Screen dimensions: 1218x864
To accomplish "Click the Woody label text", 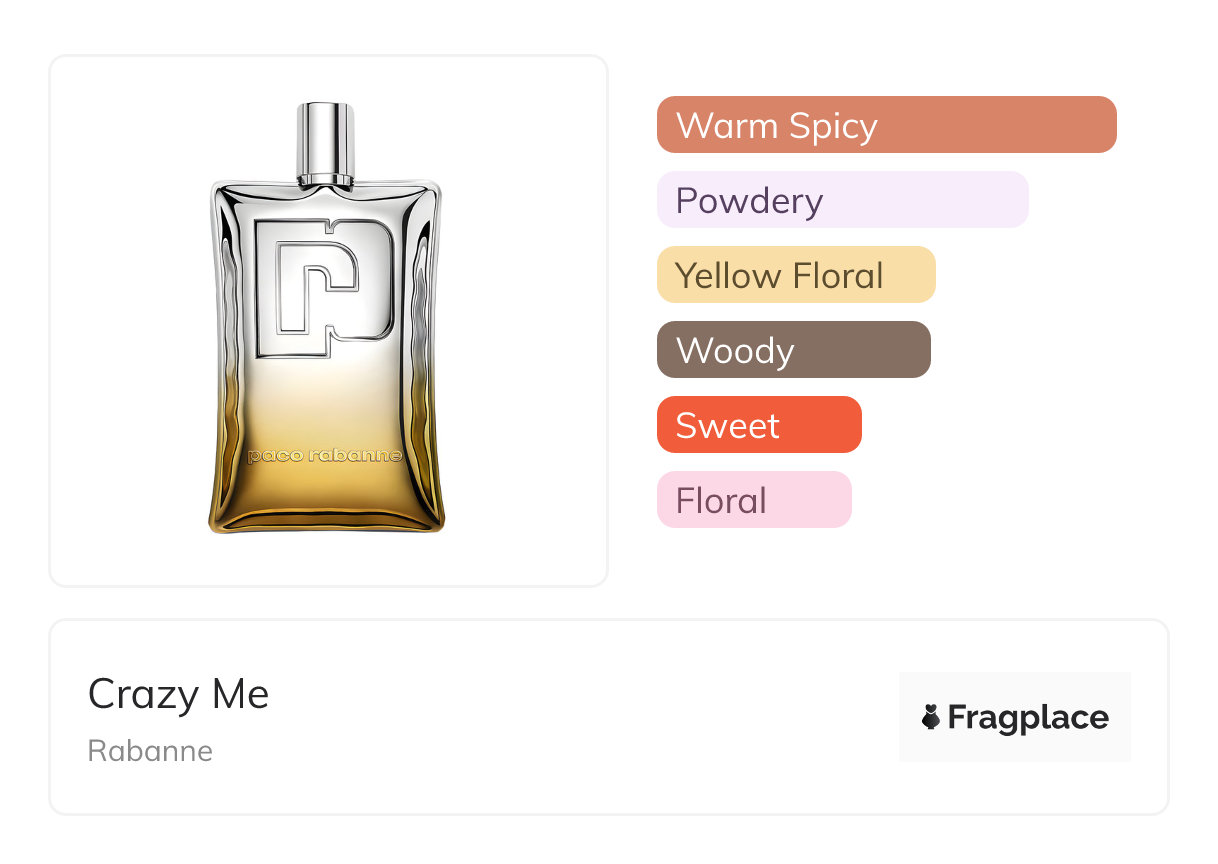I will point(735,351).
